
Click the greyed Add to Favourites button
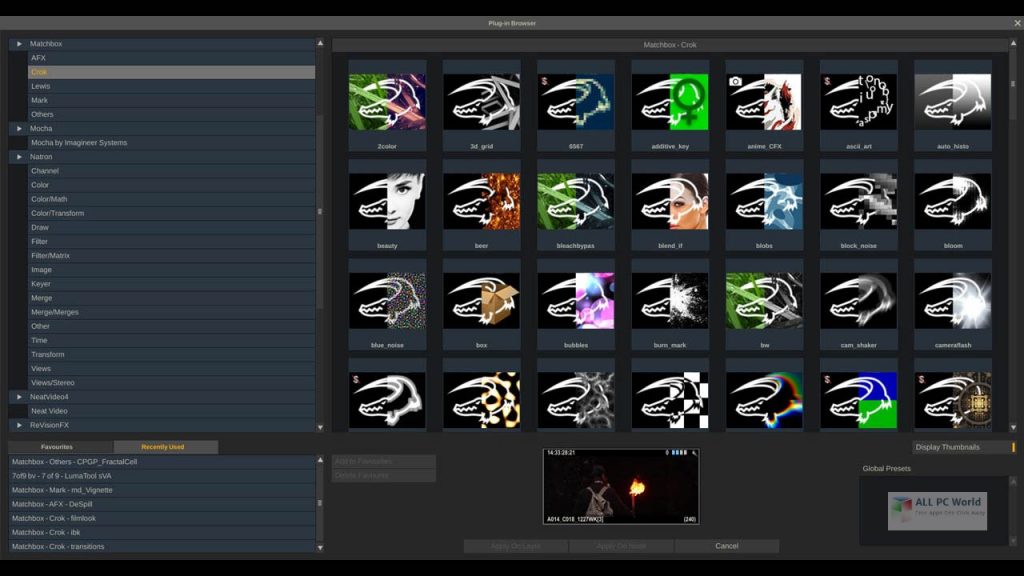(383, 462)
